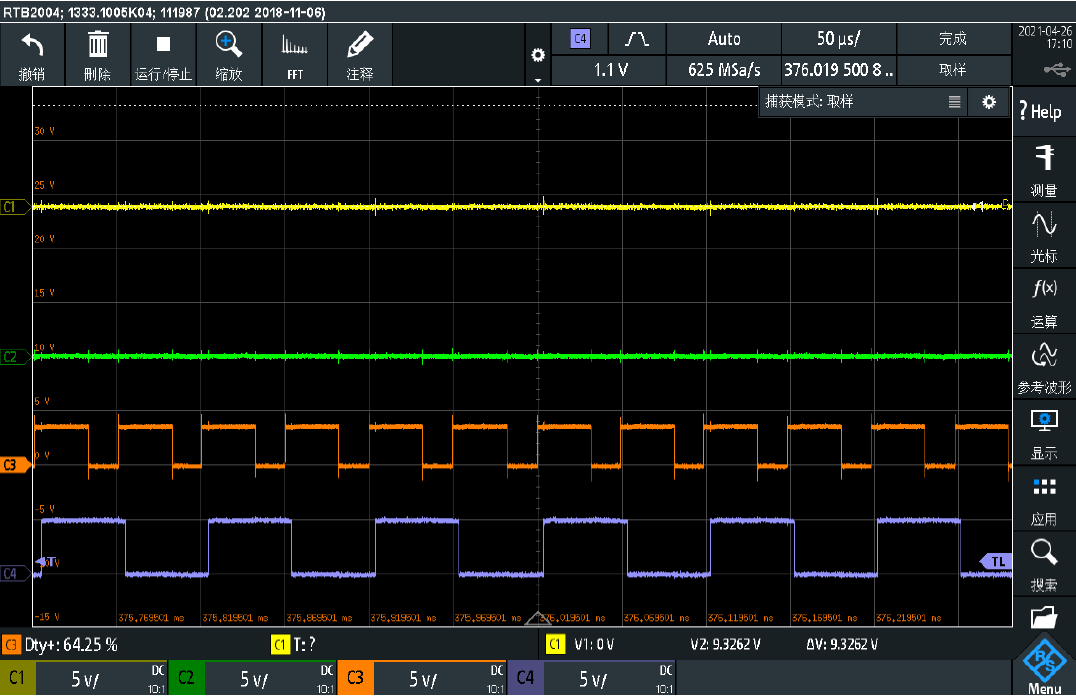Click the cursor V1: 0 V readout
1076x697 pixels.
[x=594, y=645]
